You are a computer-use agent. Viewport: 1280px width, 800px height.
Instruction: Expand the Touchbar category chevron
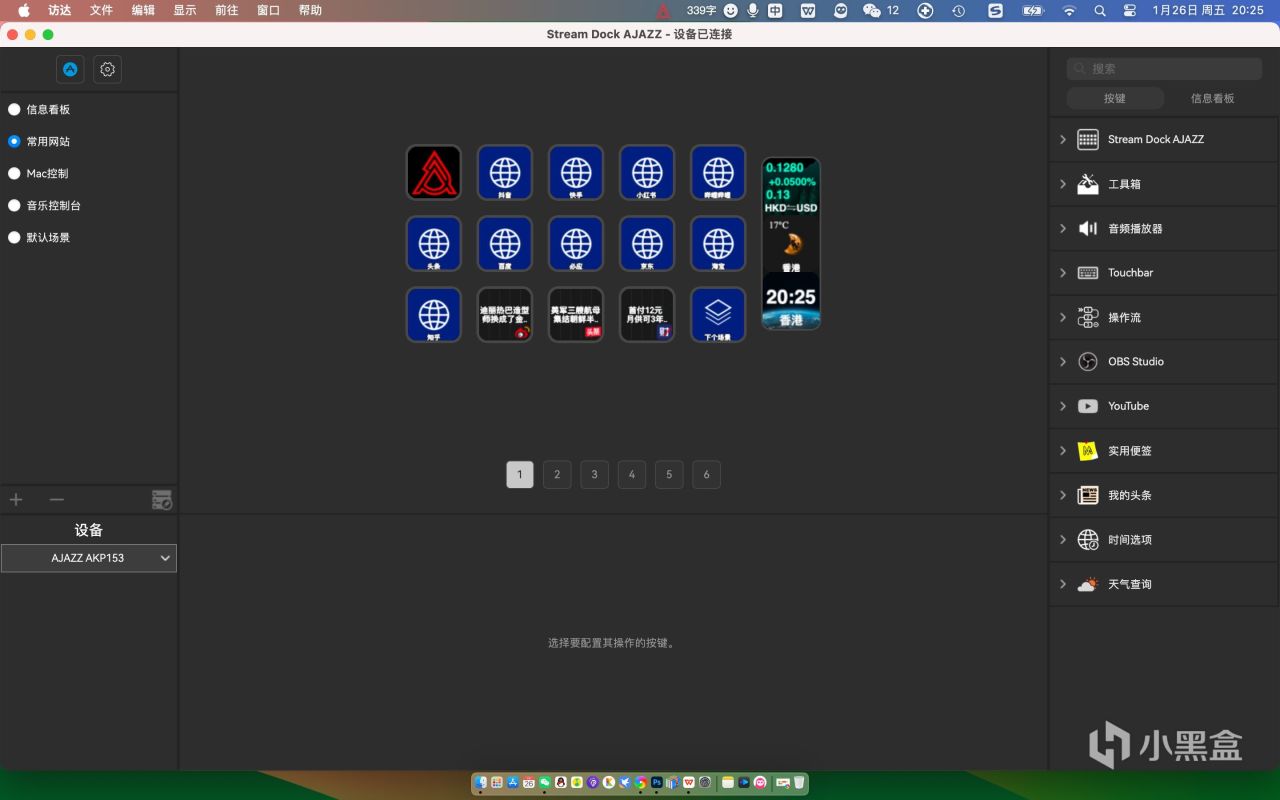1063,273
